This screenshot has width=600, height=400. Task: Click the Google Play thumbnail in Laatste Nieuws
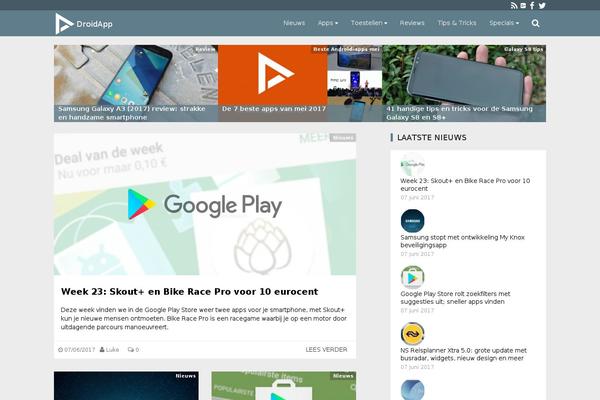pos(412,164)
